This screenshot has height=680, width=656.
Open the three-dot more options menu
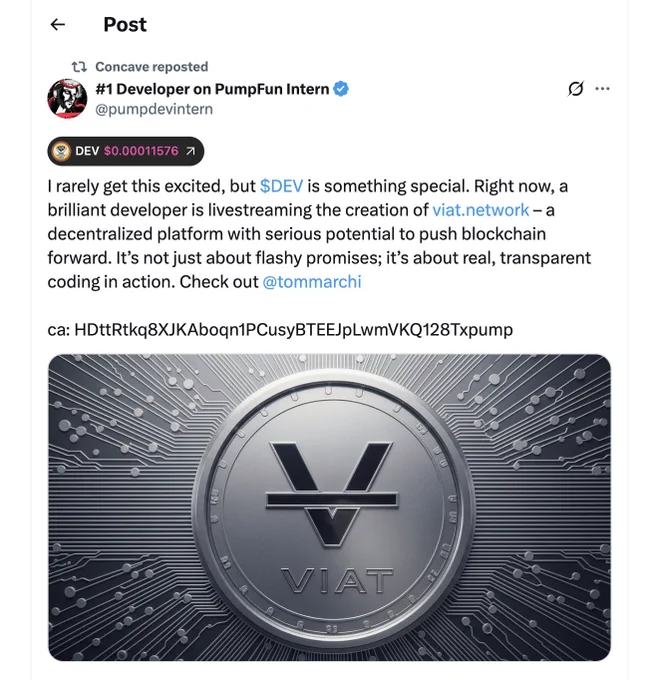pos(602,89)
